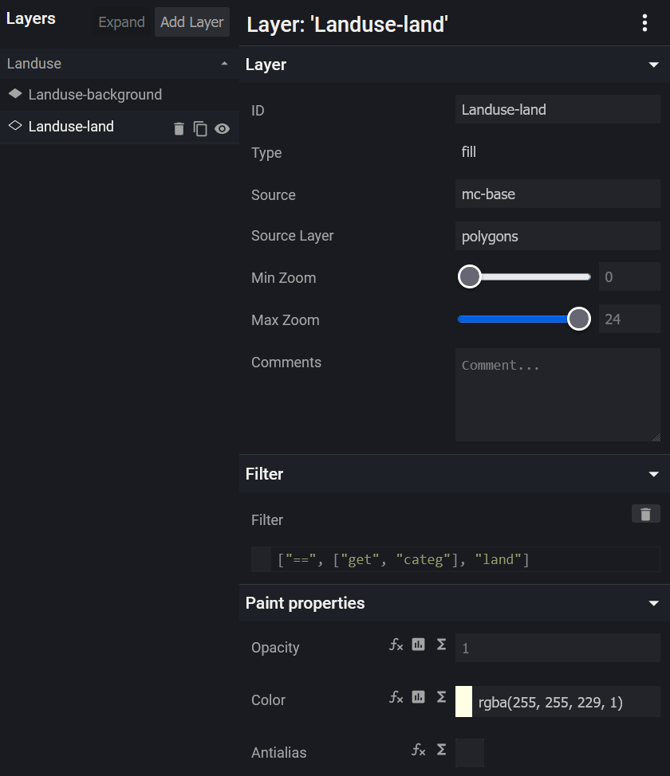The width and height of the screenshot is (670, 776).
Task: Open the fill color swatch picker
Action: coord(464,701)
